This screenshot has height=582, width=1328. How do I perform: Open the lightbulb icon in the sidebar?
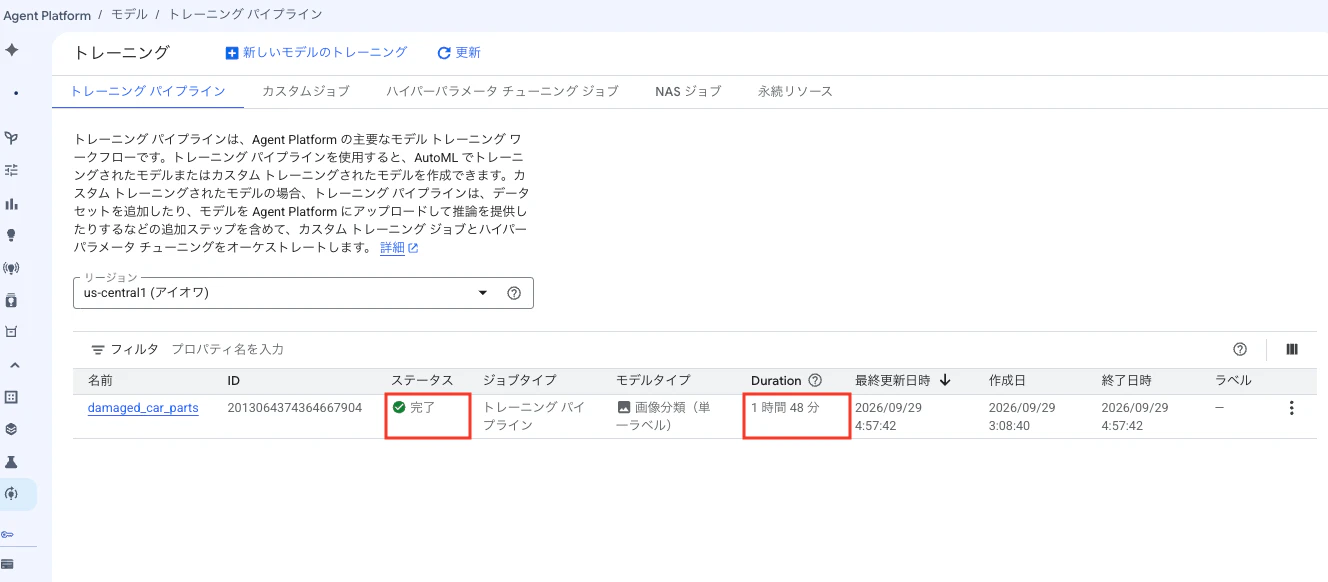12,235
